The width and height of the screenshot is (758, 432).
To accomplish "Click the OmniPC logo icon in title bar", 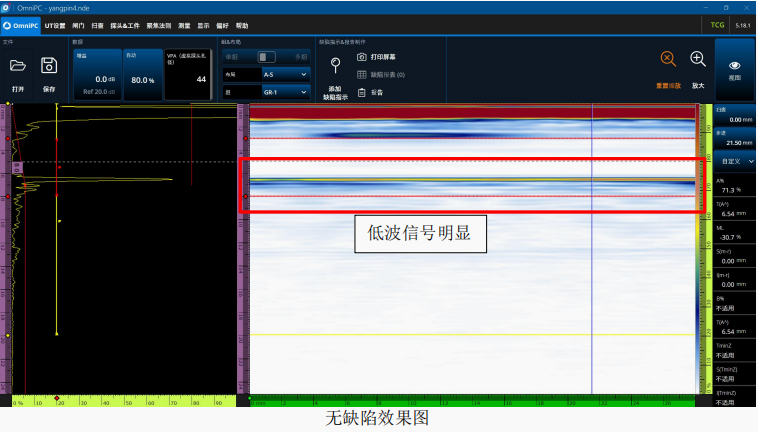I will coord(5,8).
